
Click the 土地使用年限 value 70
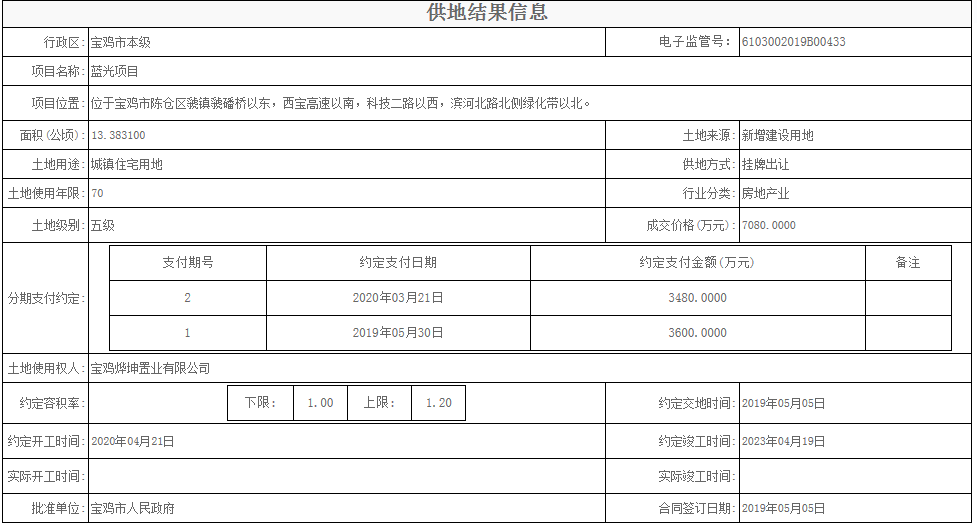tap(97, 193)
